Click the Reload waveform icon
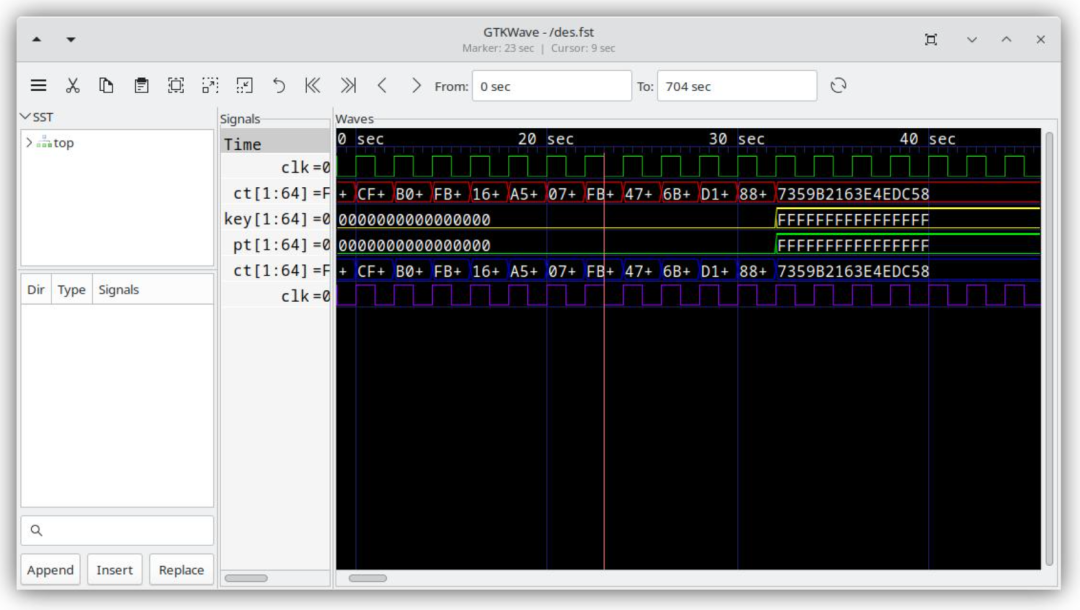 coord(838,86)
